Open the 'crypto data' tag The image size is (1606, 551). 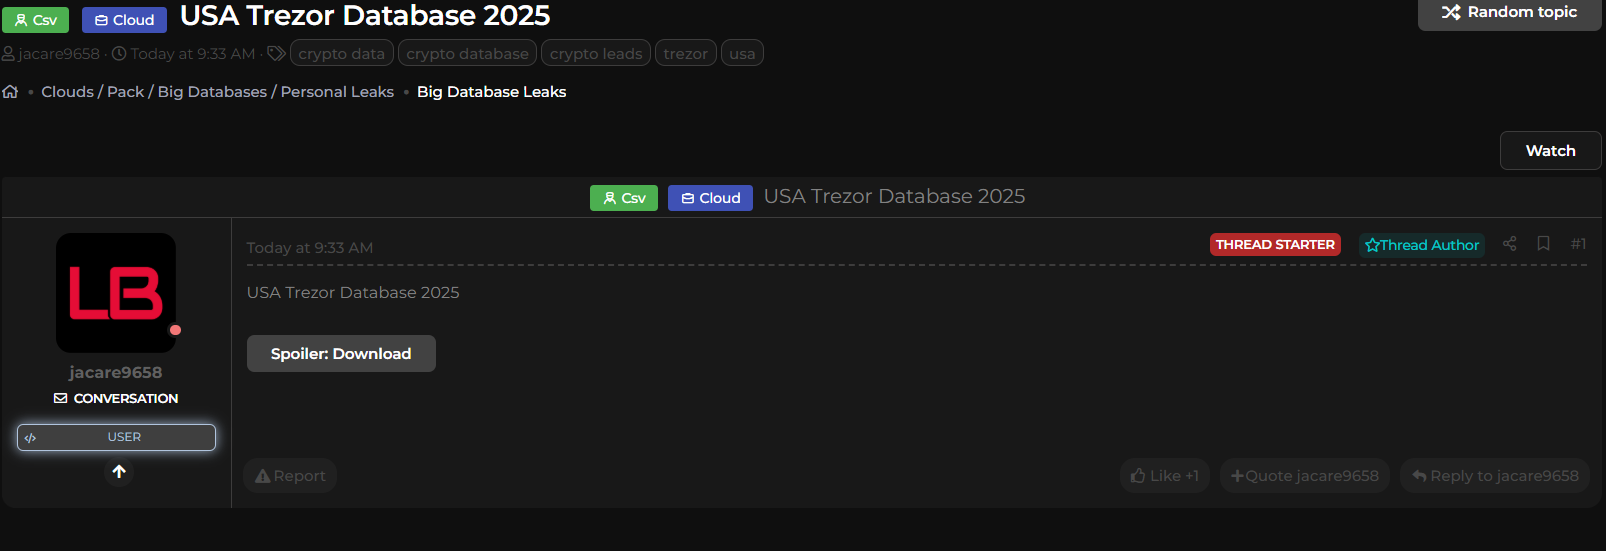point(341,53)
